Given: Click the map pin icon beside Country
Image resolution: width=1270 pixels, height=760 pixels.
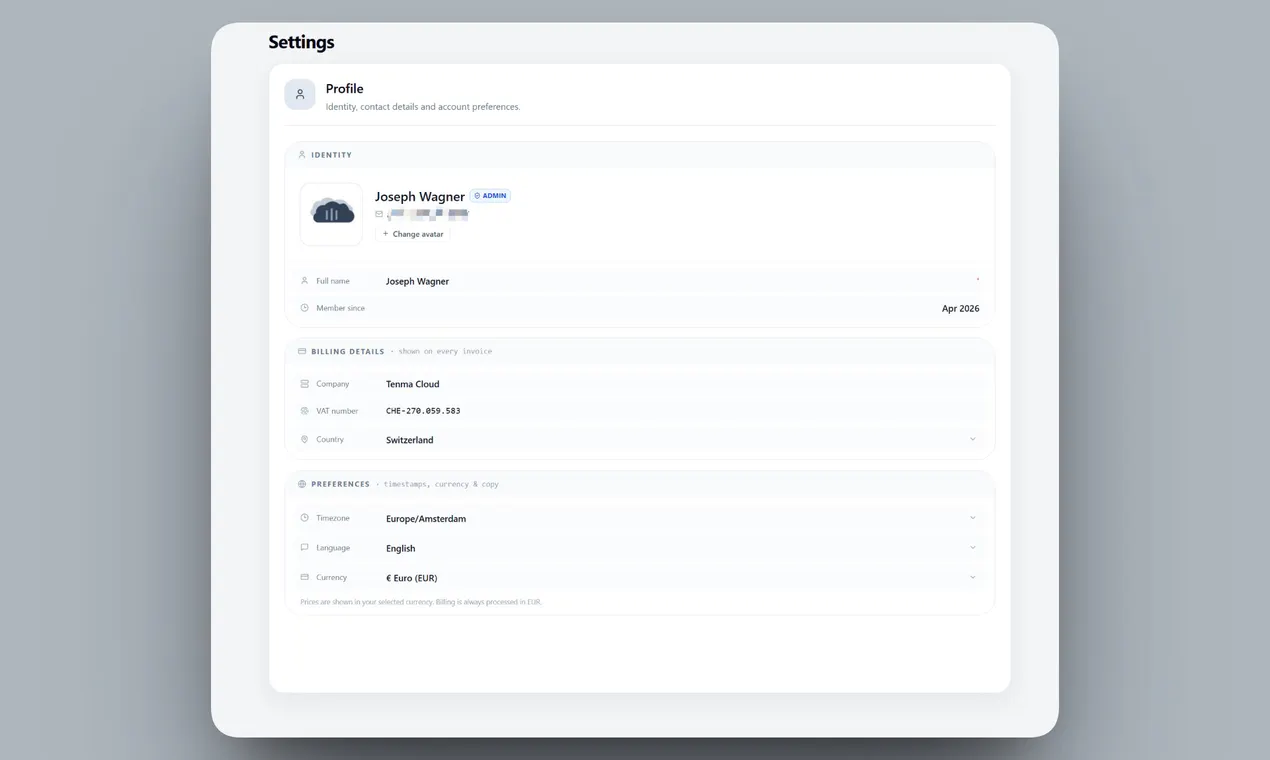Looking at the screenshot, I should click(305, 439).
